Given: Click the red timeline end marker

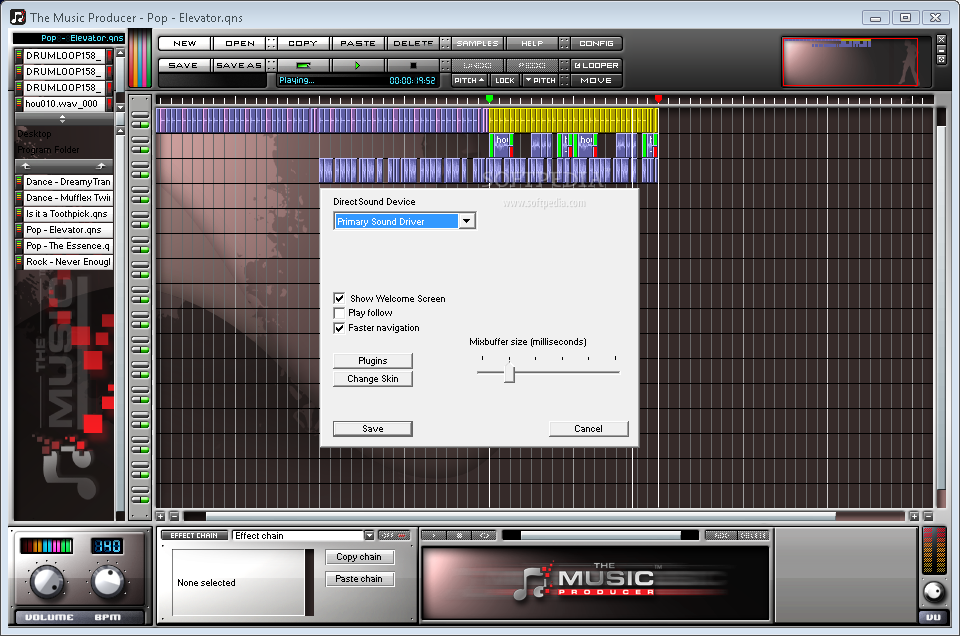Looking at the screenshot, I should coord(658,99).
